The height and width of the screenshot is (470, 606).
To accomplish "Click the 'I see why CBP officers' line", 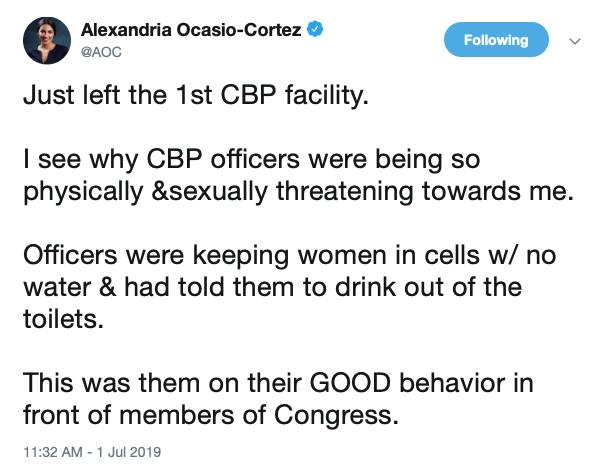I will 252,159.
